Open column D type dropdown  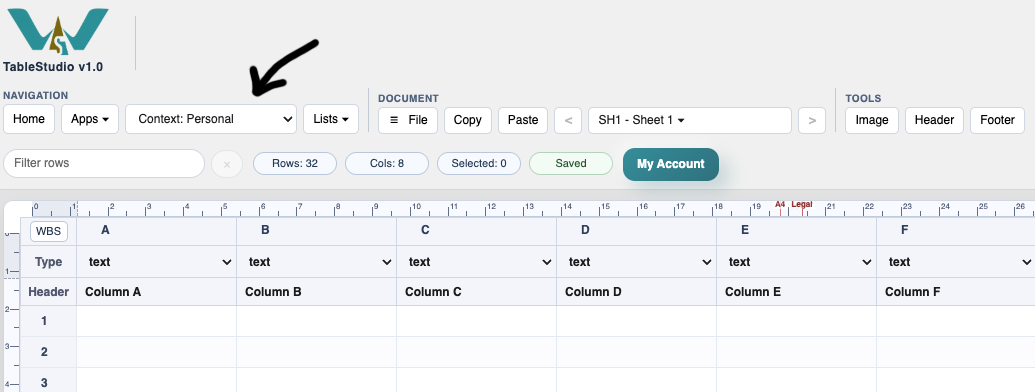tap(636, 262)
